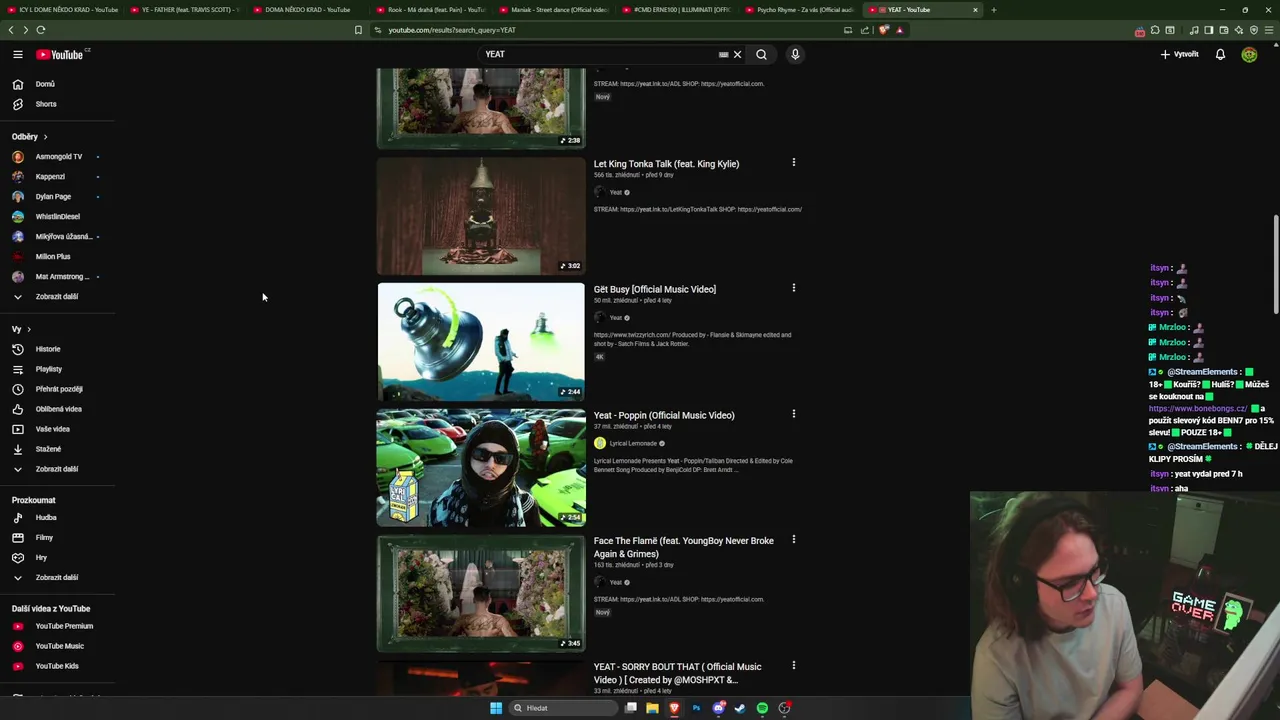1280x720 pixels.
Task: Open Vaše videa page
Action: click(53, 429)
